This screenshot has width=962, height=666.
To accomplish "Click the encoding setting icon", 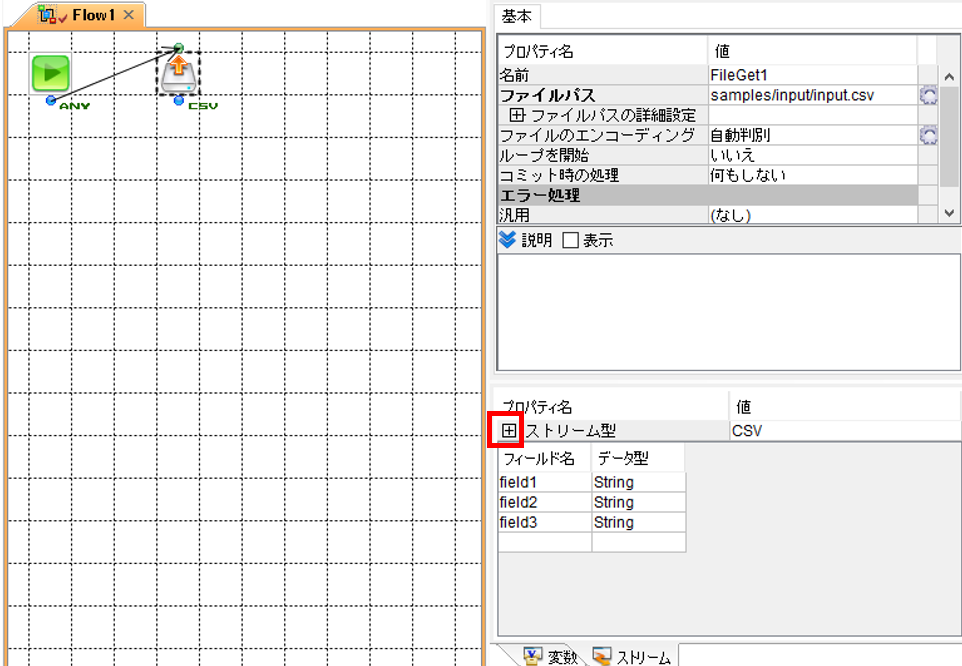I will tap(928, 135).
